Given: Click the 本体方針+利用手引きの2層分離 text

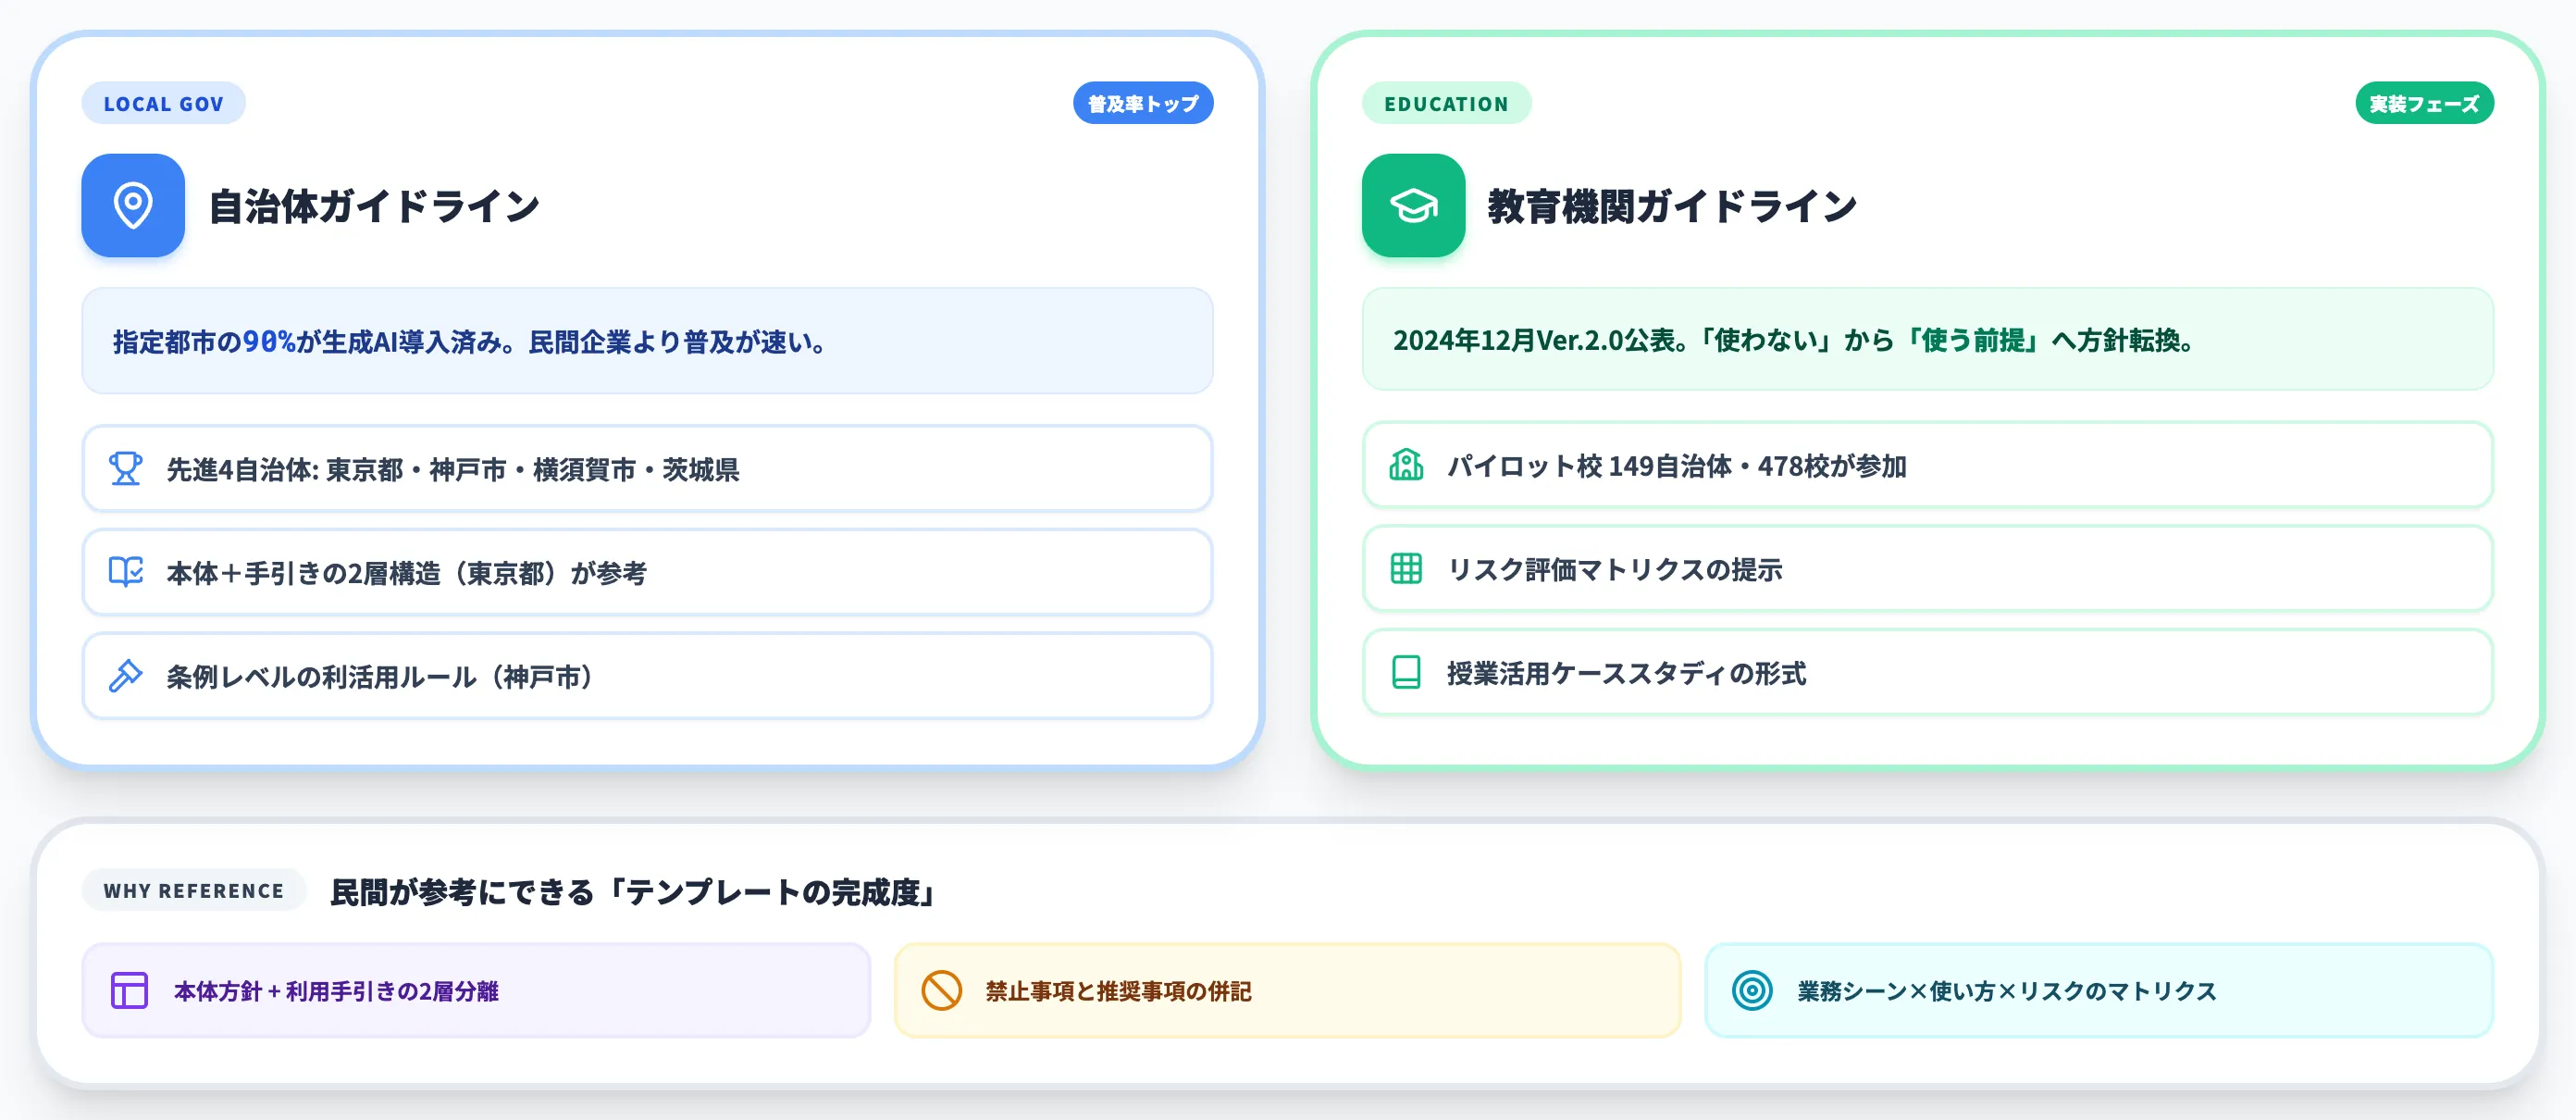Looking at the screenshot, I should click(x=336, y=991).
